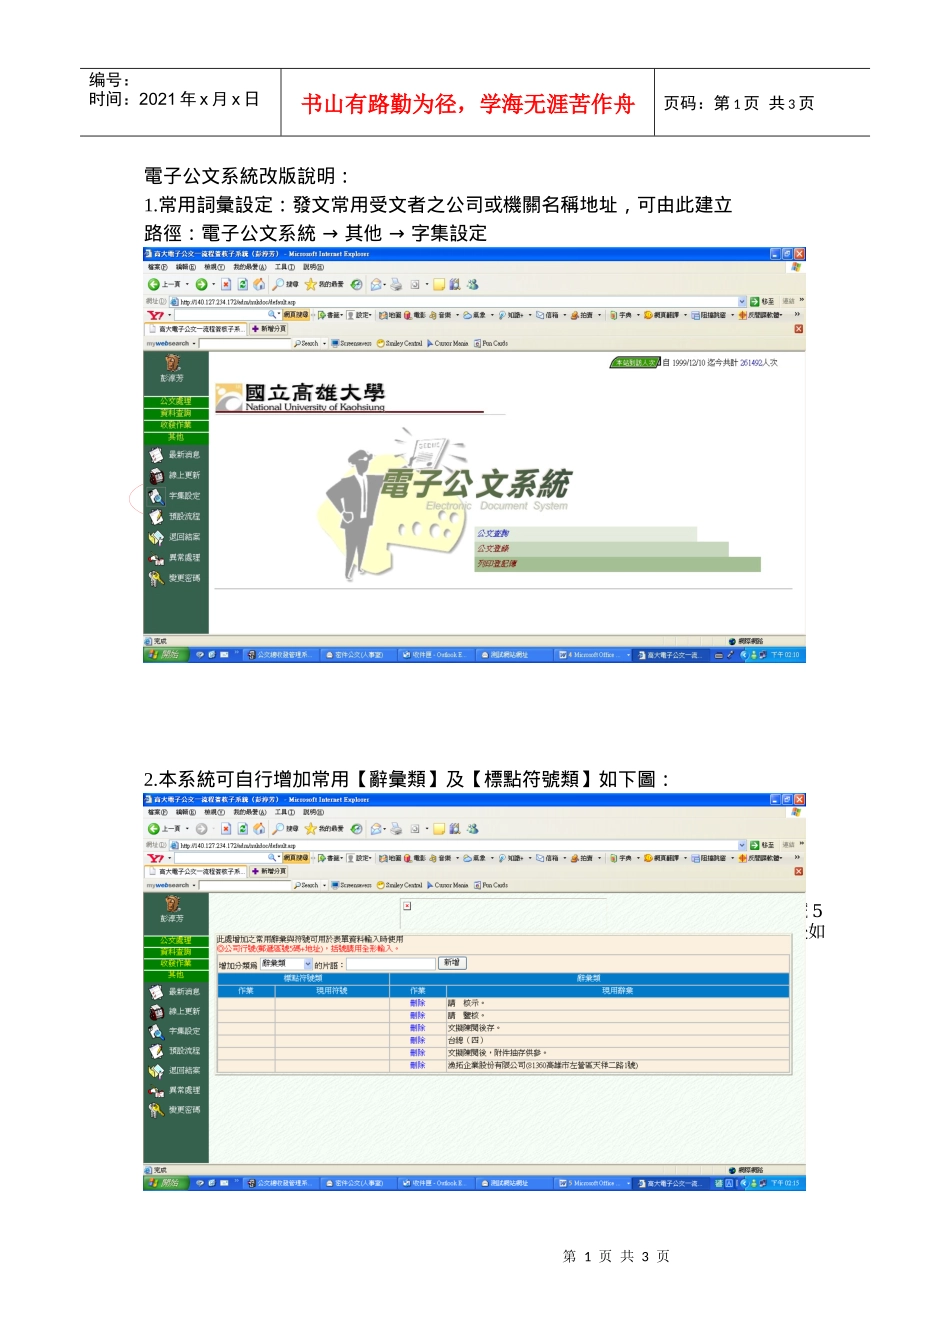Click Microsoft Office taskbar item in first screenshot
This screenshot has height=1344, width=950.
[594, 655]
